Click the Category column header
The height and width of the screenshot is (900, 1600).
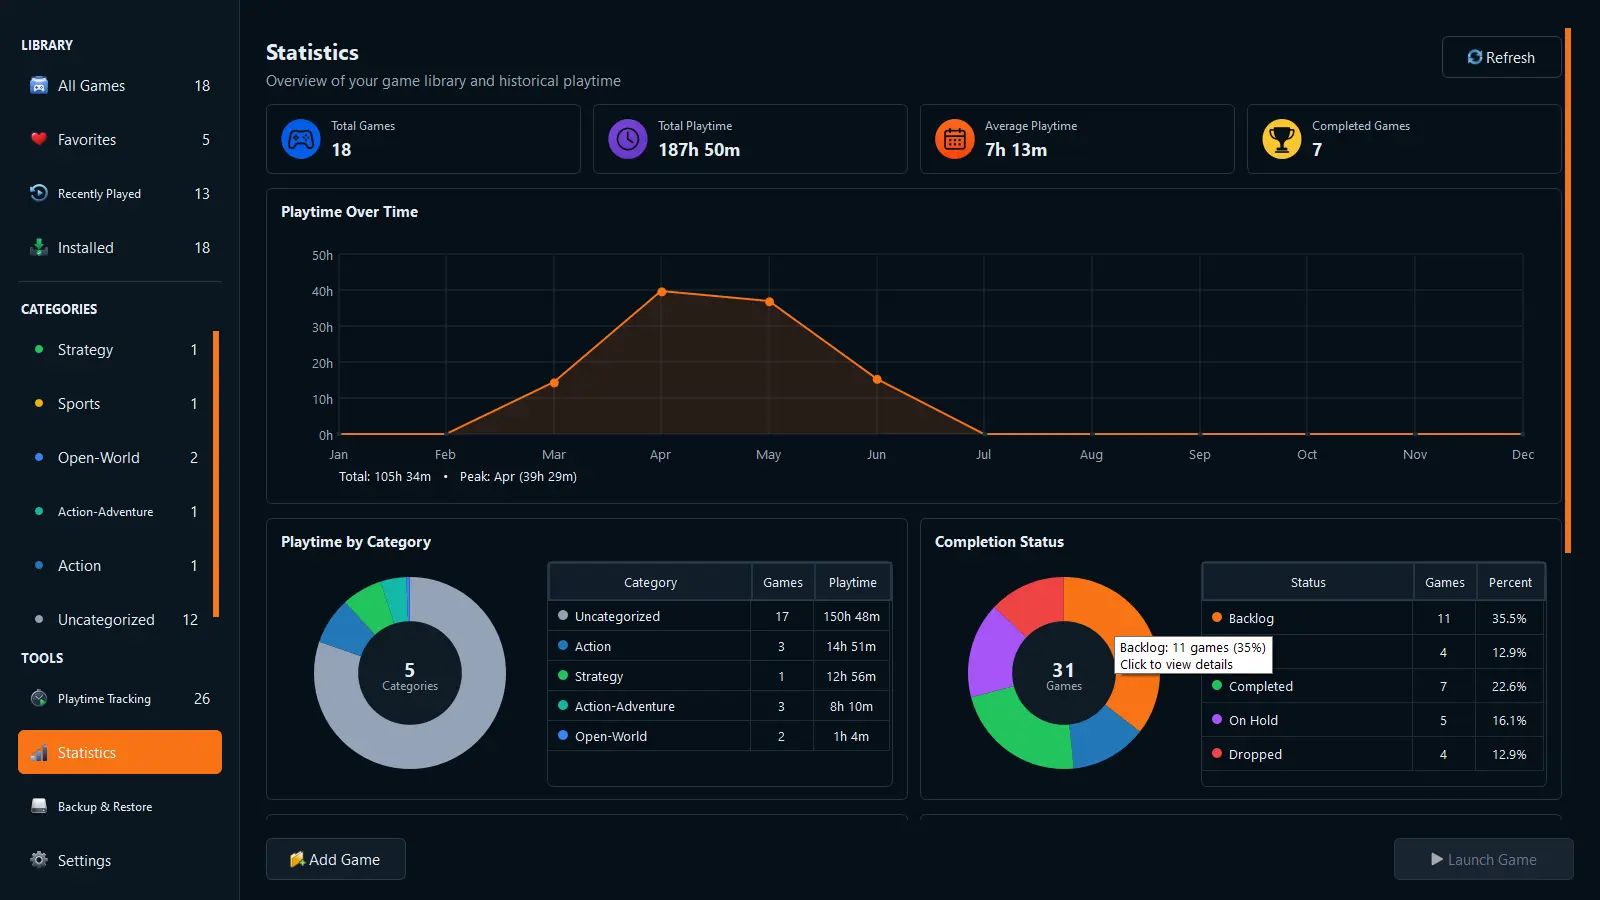click(x=650, y=582)
